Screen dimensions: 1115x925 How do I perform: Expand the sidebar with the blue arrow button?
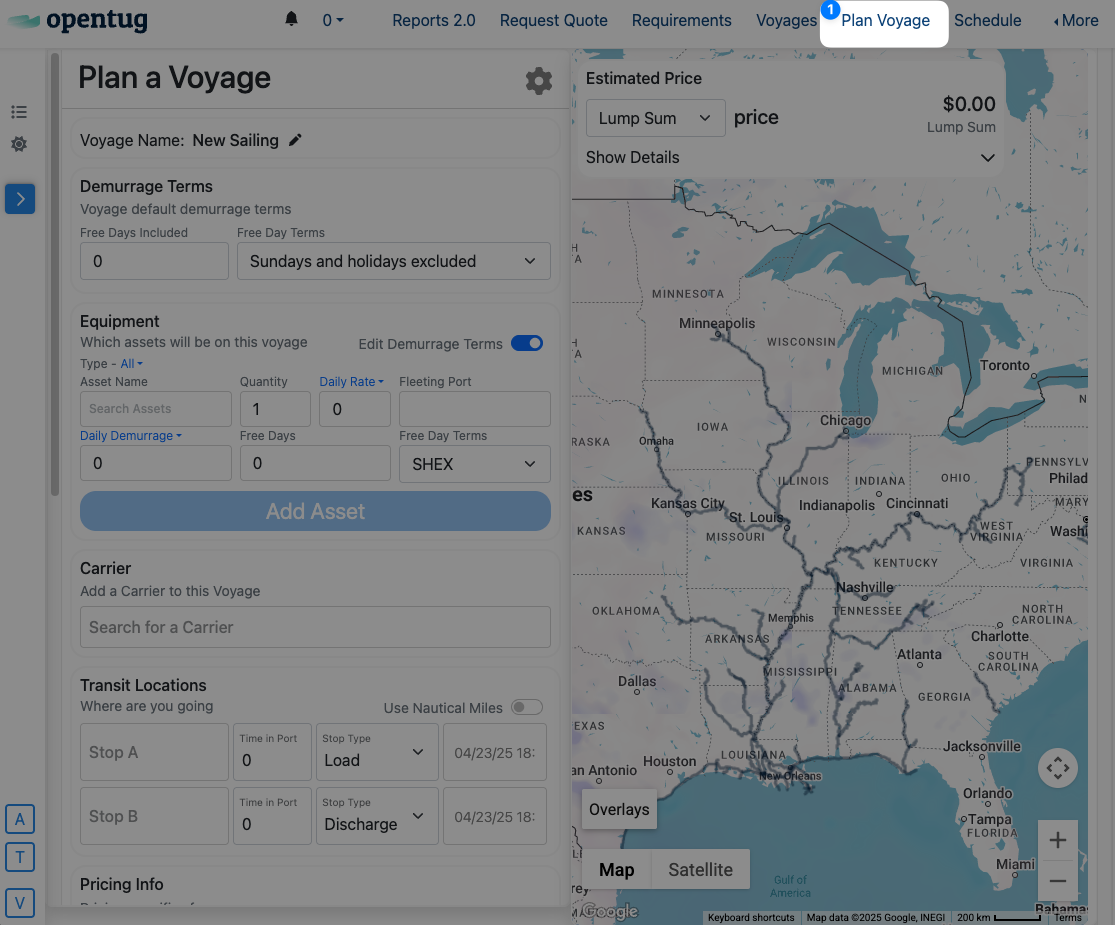[20, 199]
